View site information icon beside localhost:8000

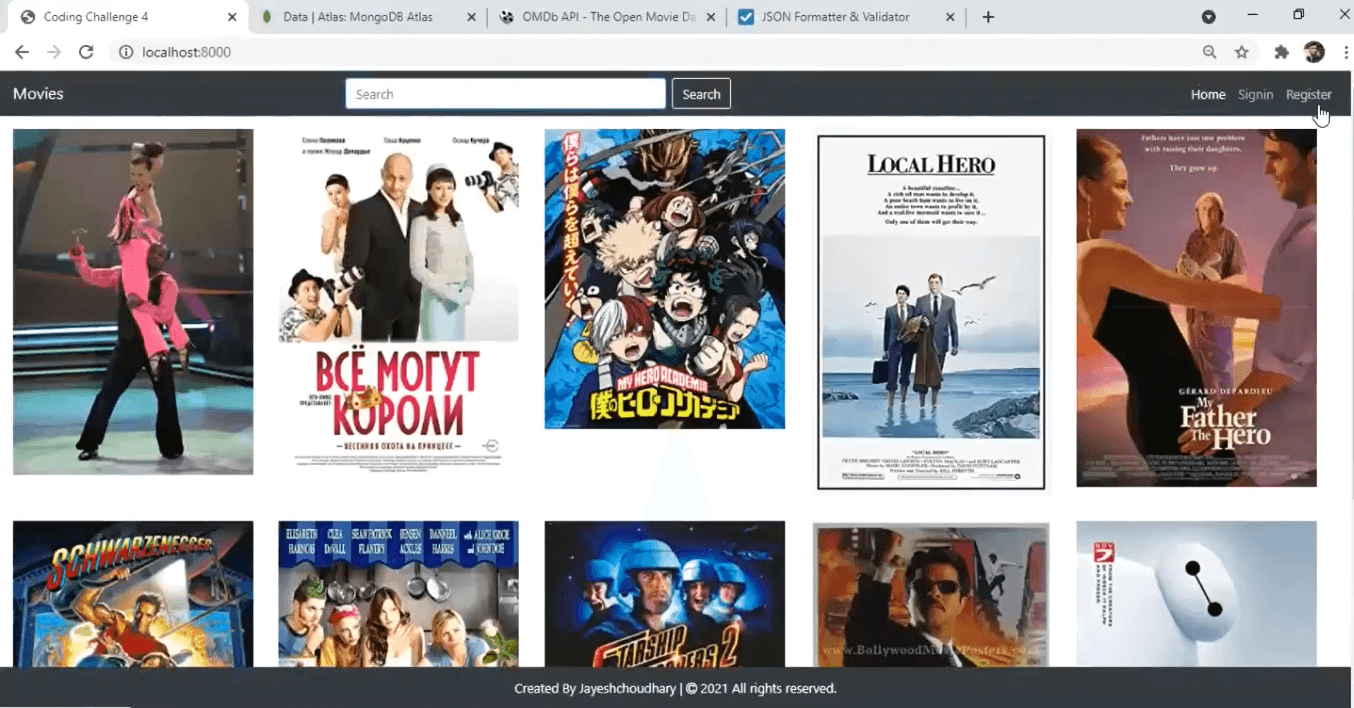point(126,52)
